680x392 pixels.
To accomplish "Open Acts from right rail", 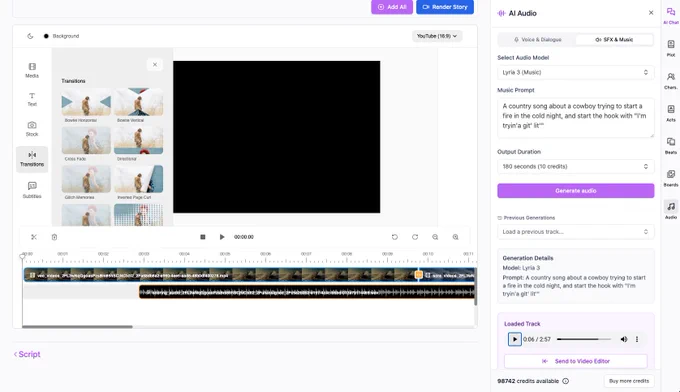I will pos(671,113).
